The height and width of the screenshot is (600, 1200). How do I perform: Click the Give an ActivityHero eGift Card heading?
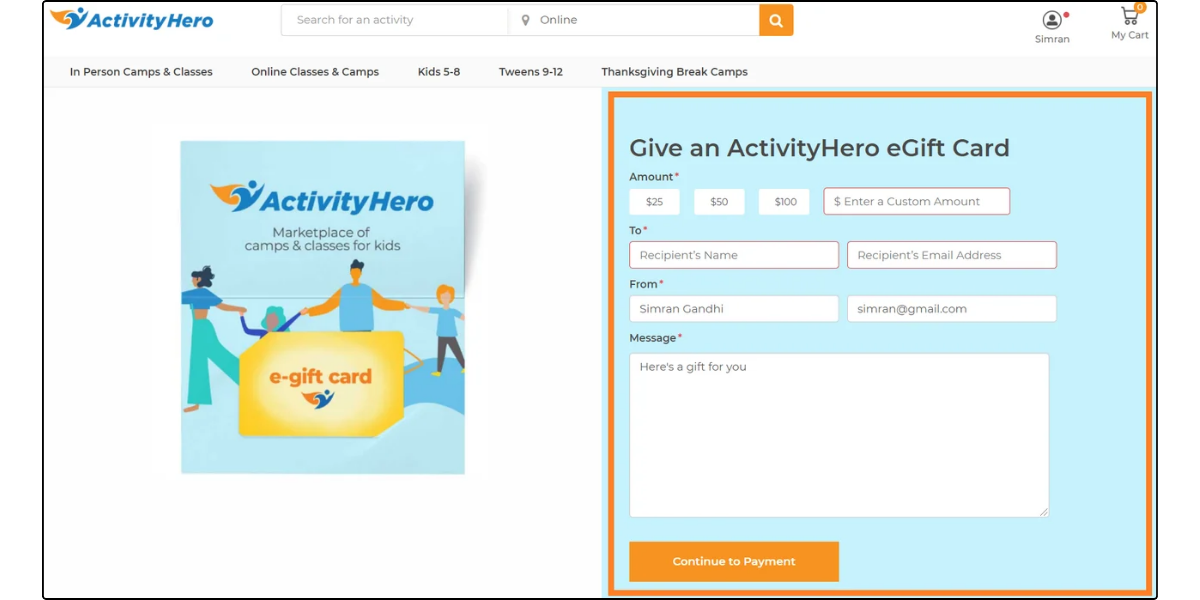click(x=819, y=148)
